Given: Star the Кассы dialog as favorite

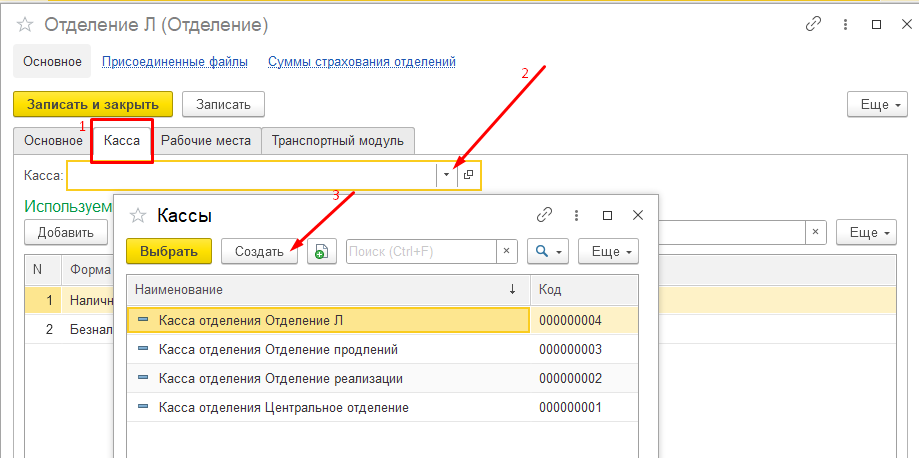Looking at the screenshot, I should [138, 215].
